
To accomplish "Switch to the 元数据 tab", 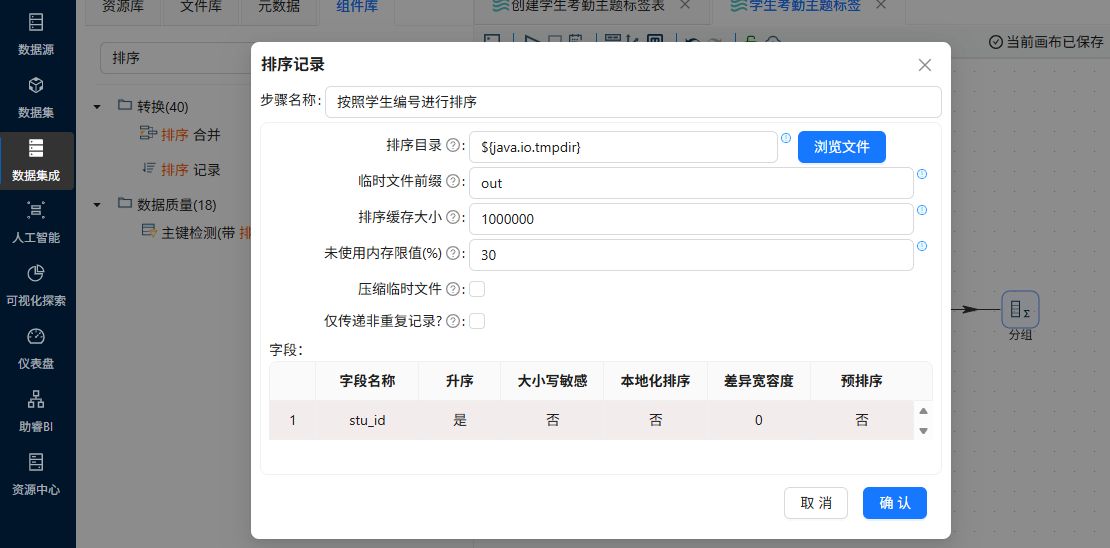I will 278,8.
